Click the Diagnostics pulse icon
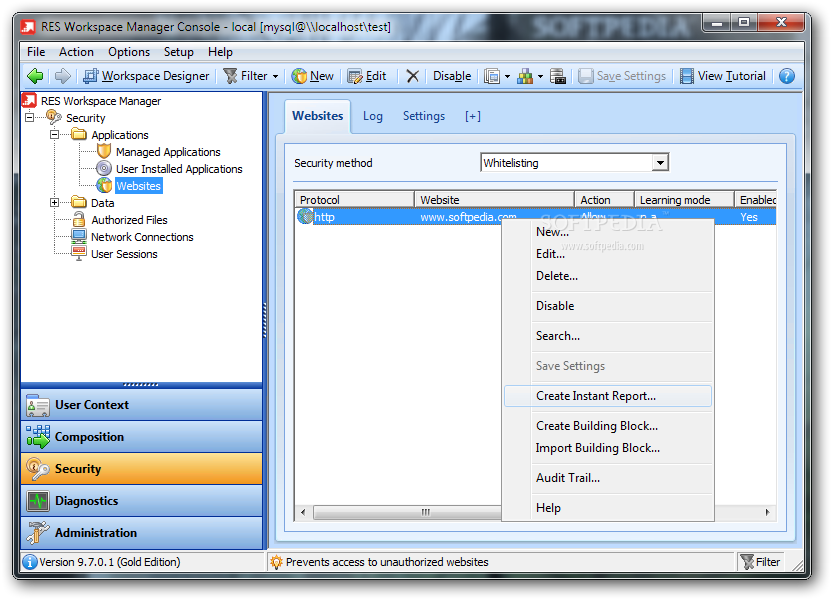The image size is (832, 600). coord(38,501)
